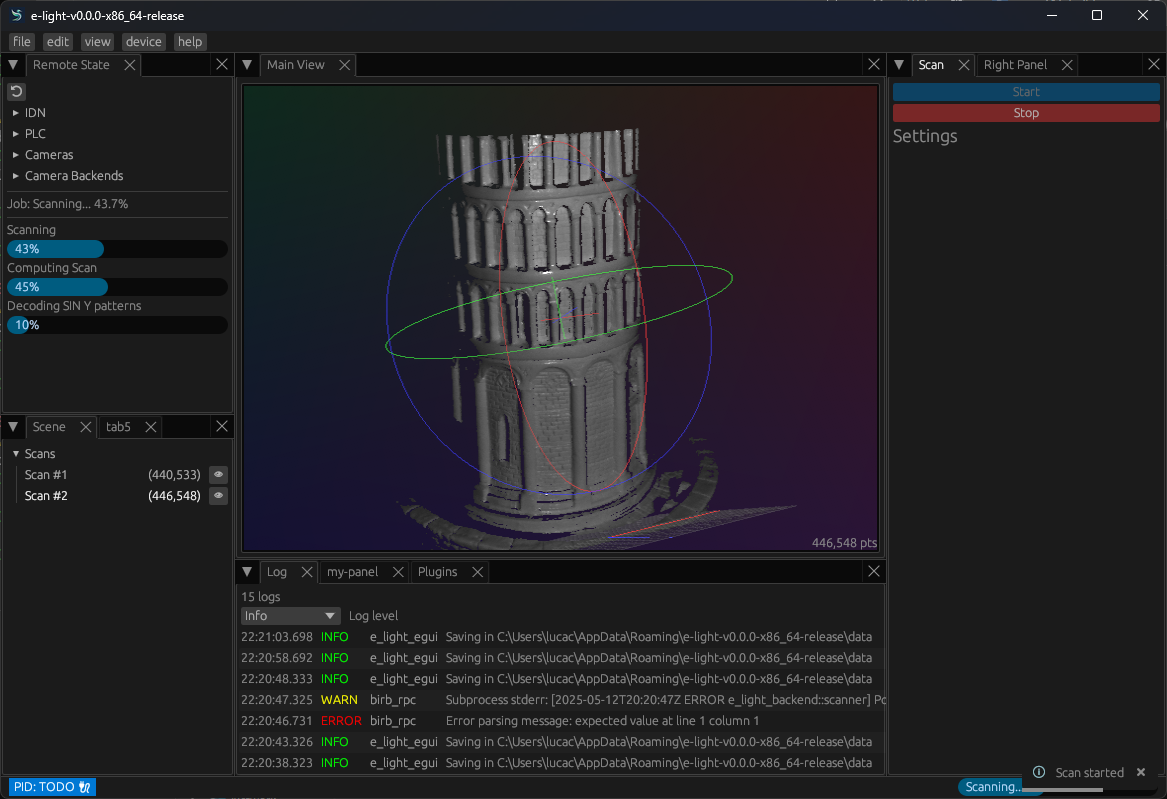Click the Stop scan button
The width and height of the screenshot is (1167, 799).
[x=1026, y=113]
